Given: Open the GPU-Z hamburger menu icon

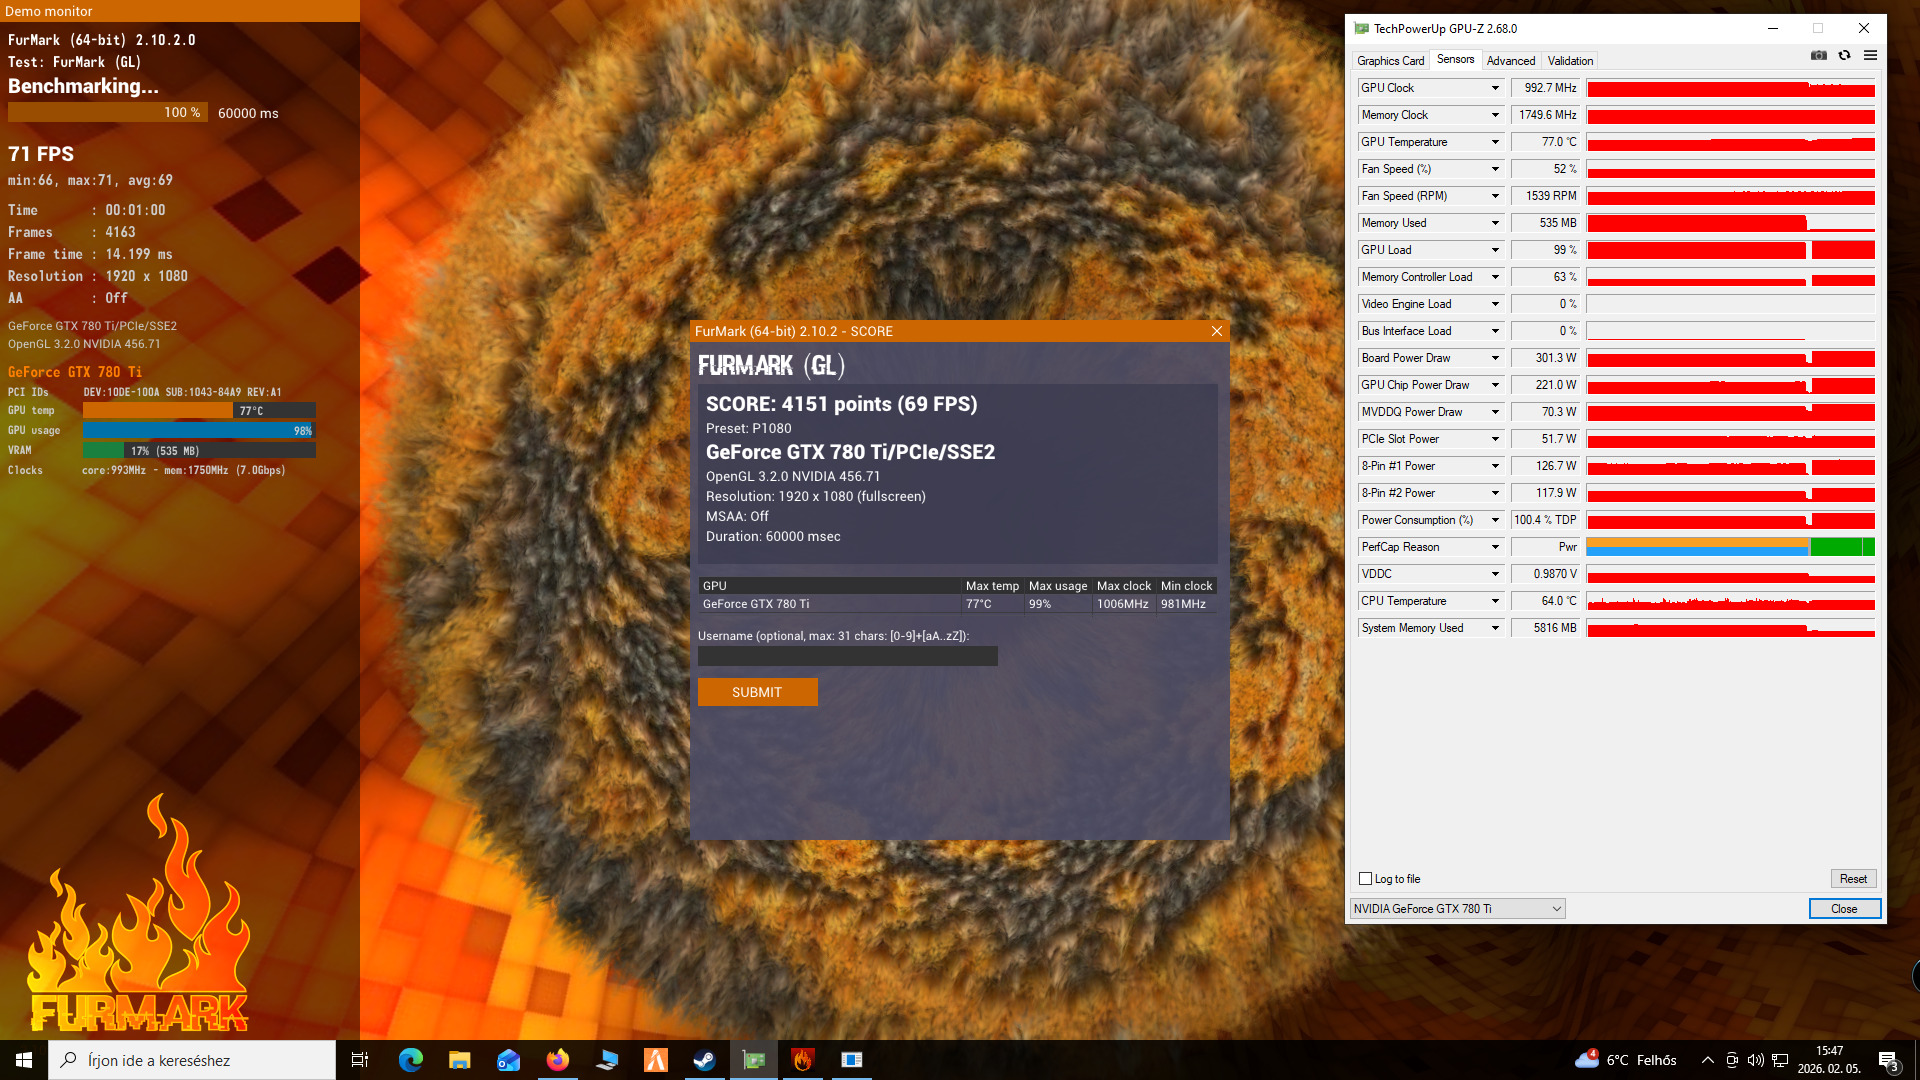Looking at the screenshot, I should click(1870, 56).
